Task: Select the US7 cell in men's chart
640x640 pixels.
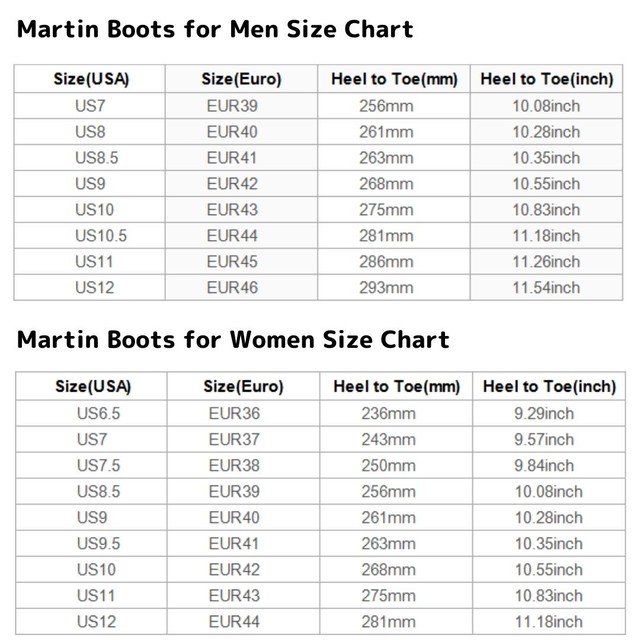Action: 90,106
